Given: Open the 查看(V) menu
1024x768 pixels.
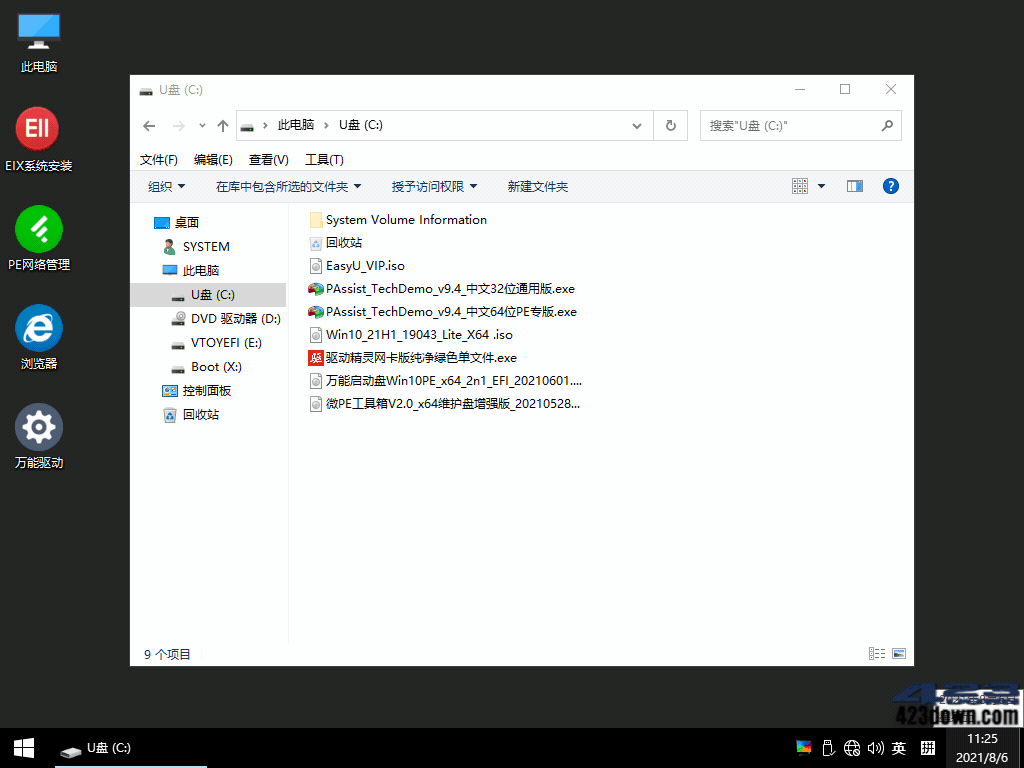Looking at the screenshot, I should 268,159.
